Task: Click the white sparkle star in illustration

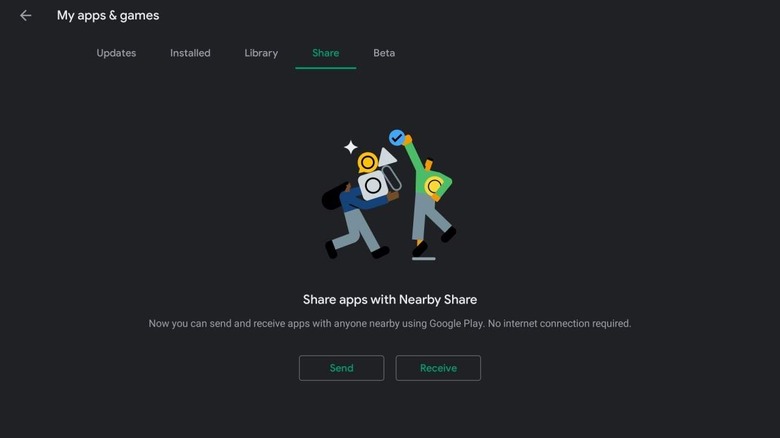Action: [x=351, y=147]
